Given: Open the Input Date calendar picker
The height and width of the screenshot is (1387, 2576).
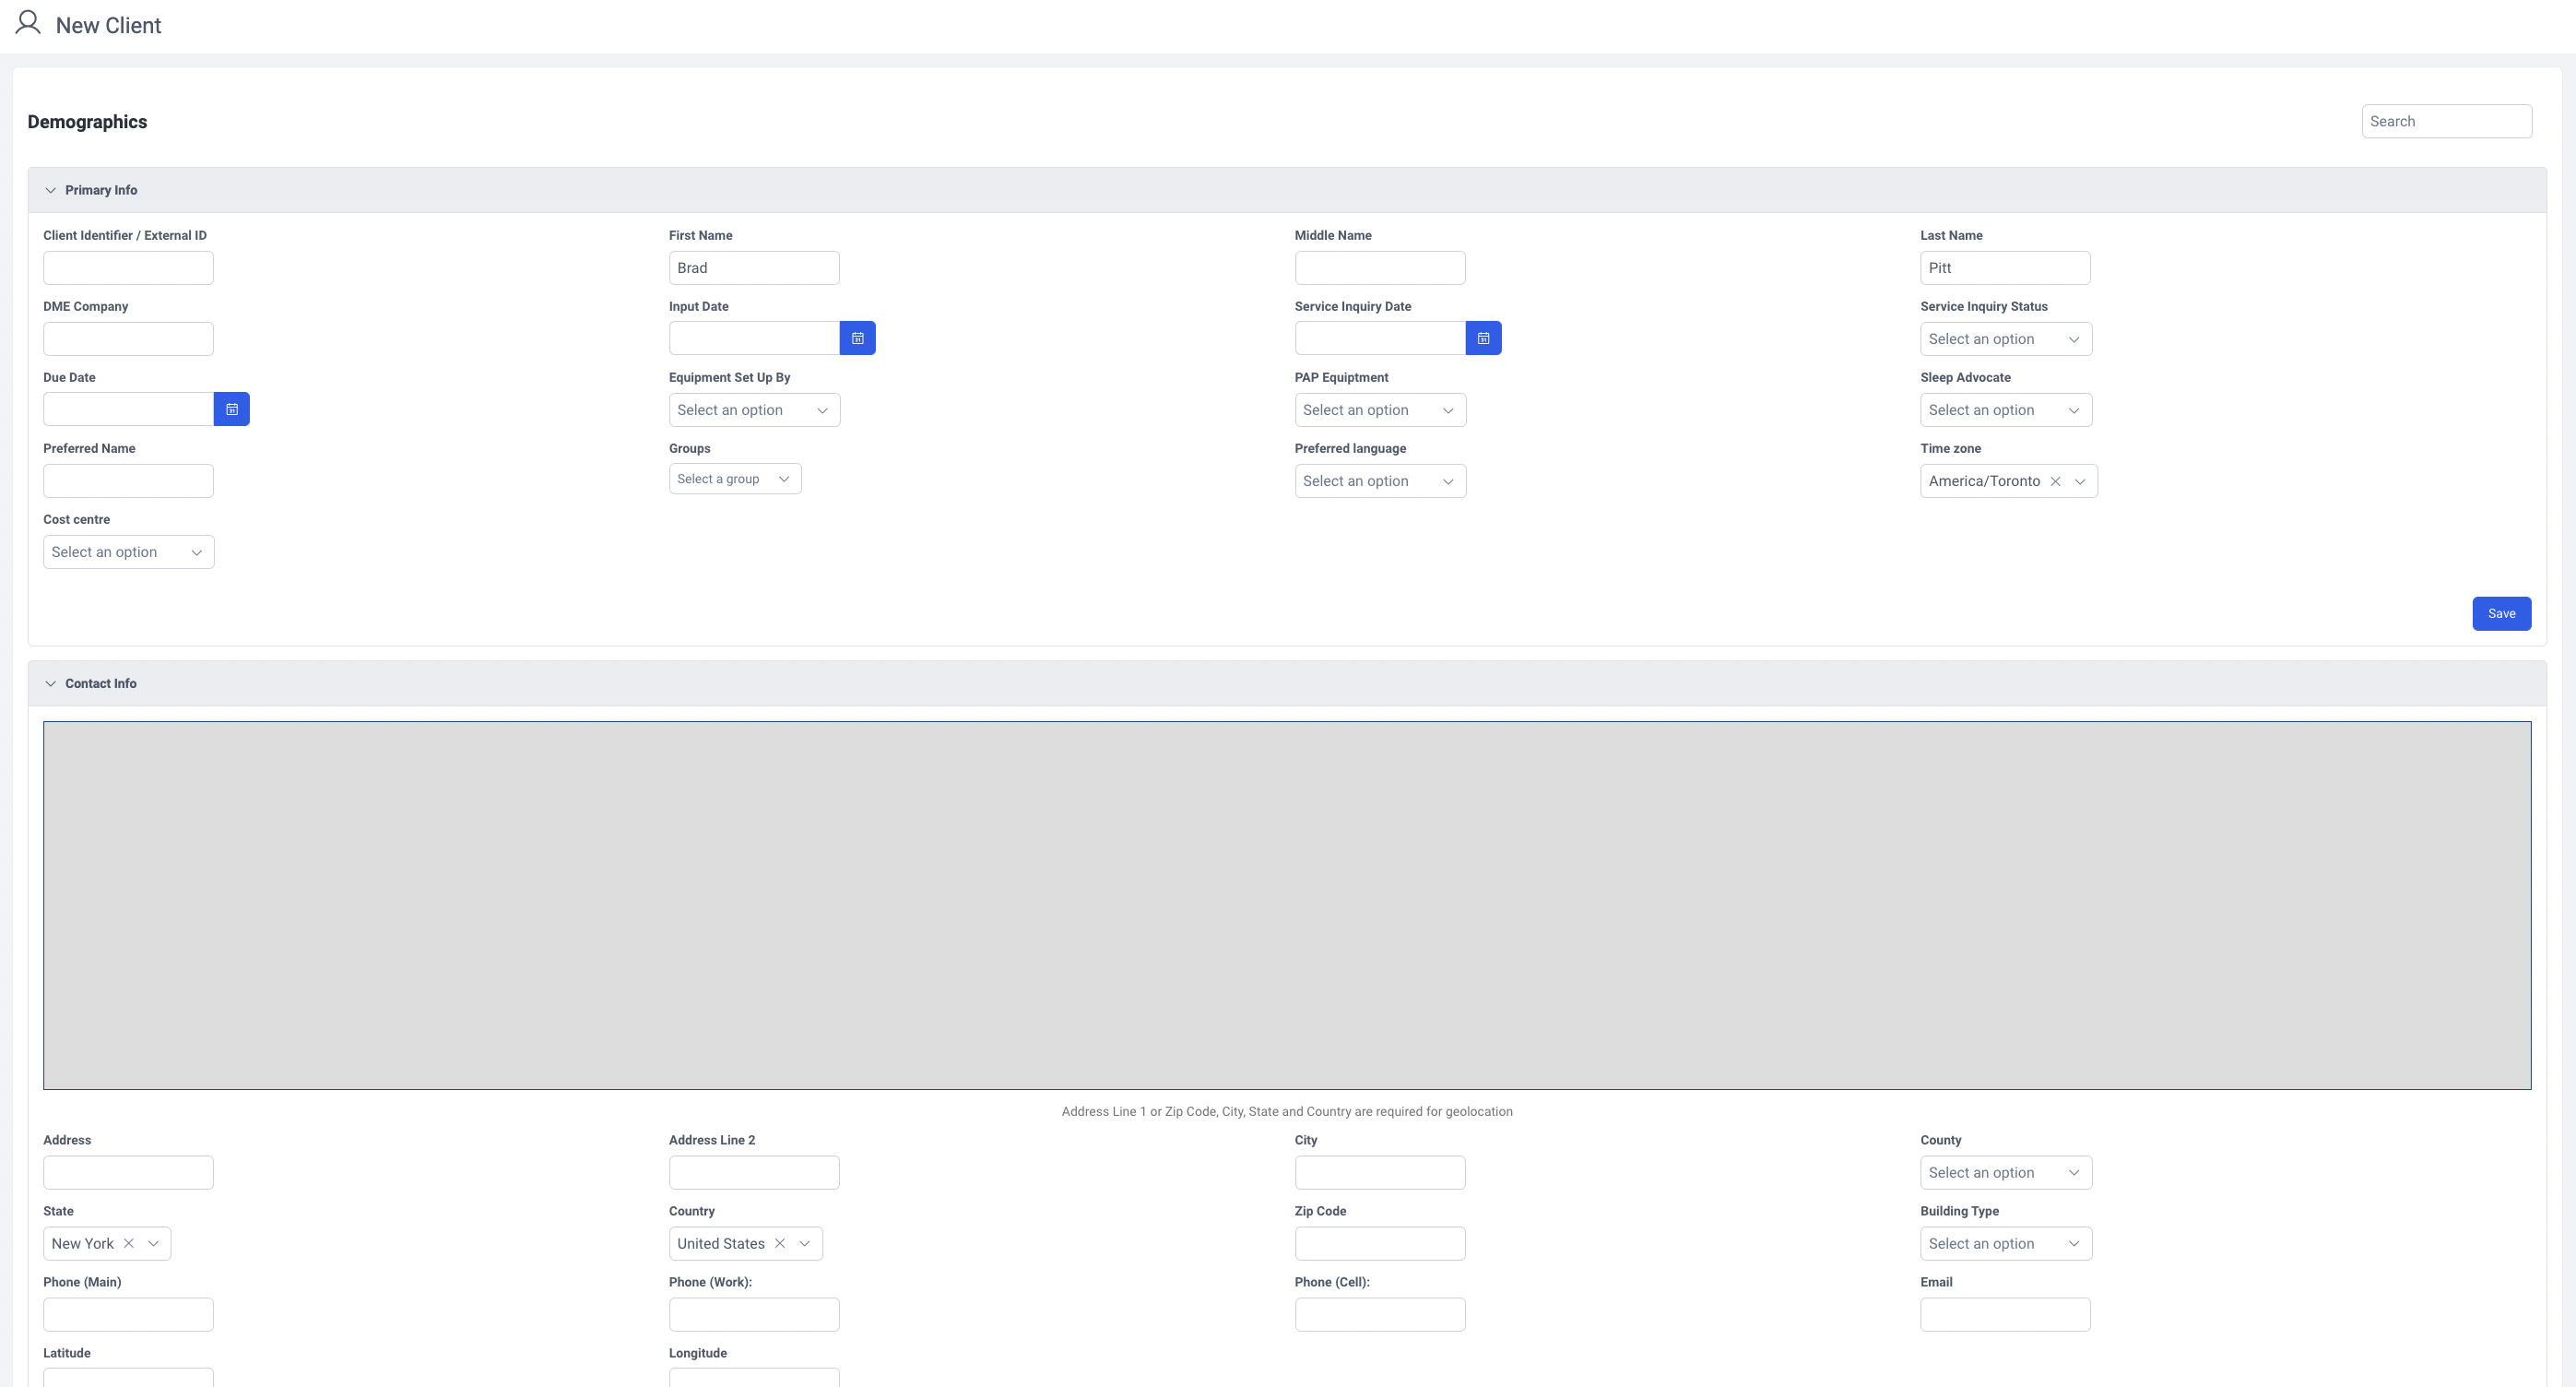Looking at the screenshot, I should pos(857,338).
